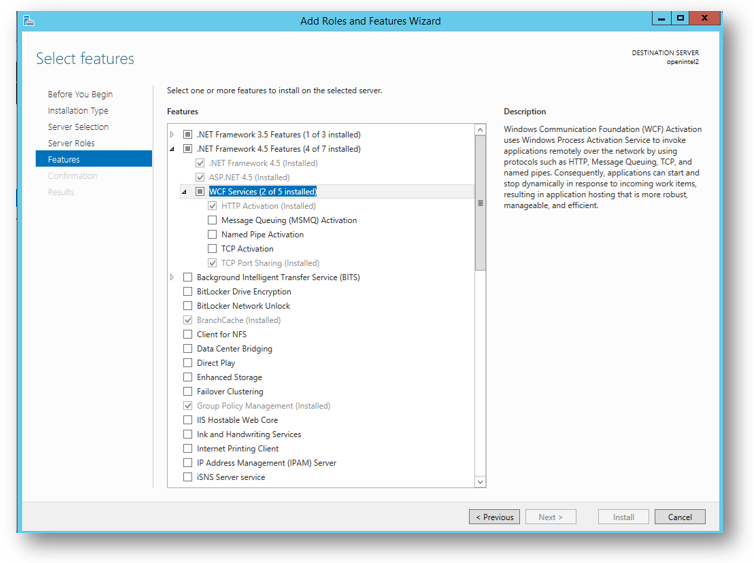Enable the Direct Play feature
The height and width of the screenshot is (563, 754).
click(x=188, y=363)
